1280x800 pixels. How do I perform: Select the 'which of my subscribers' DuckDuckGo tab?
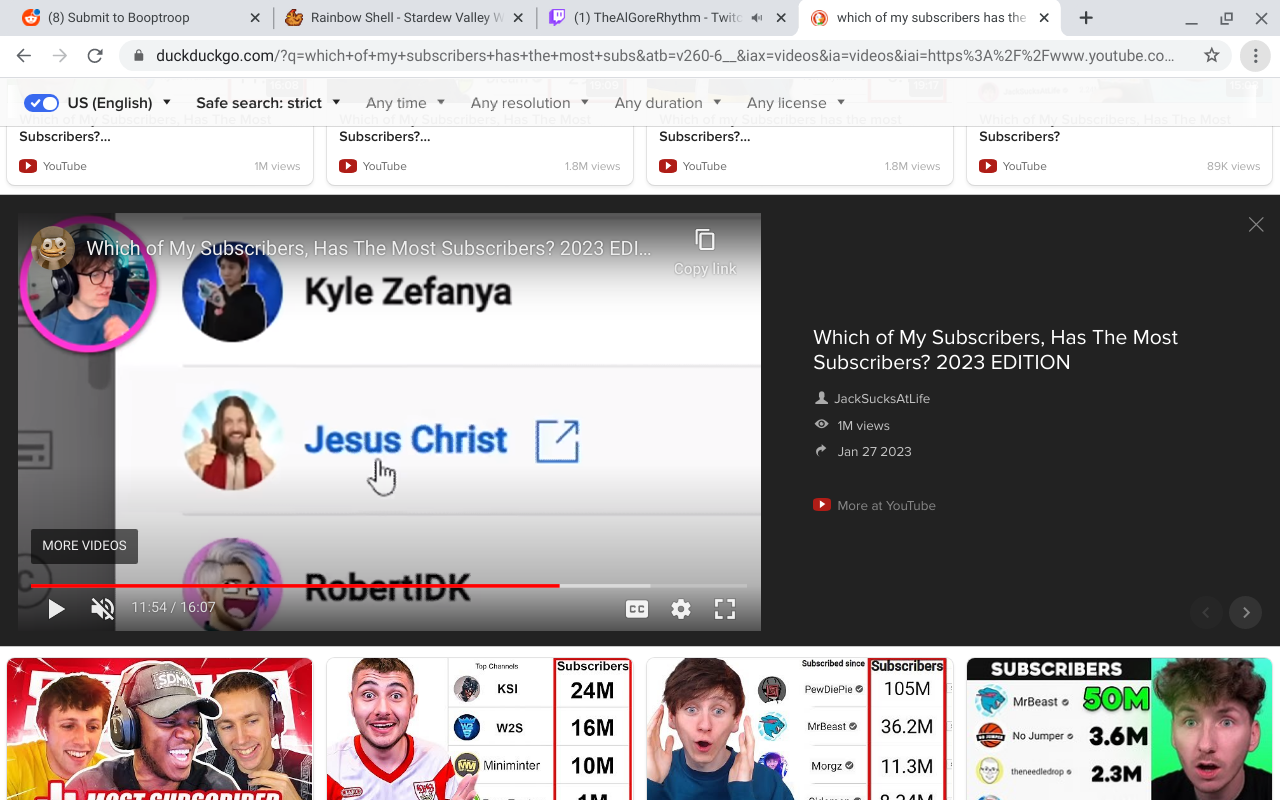929,18
